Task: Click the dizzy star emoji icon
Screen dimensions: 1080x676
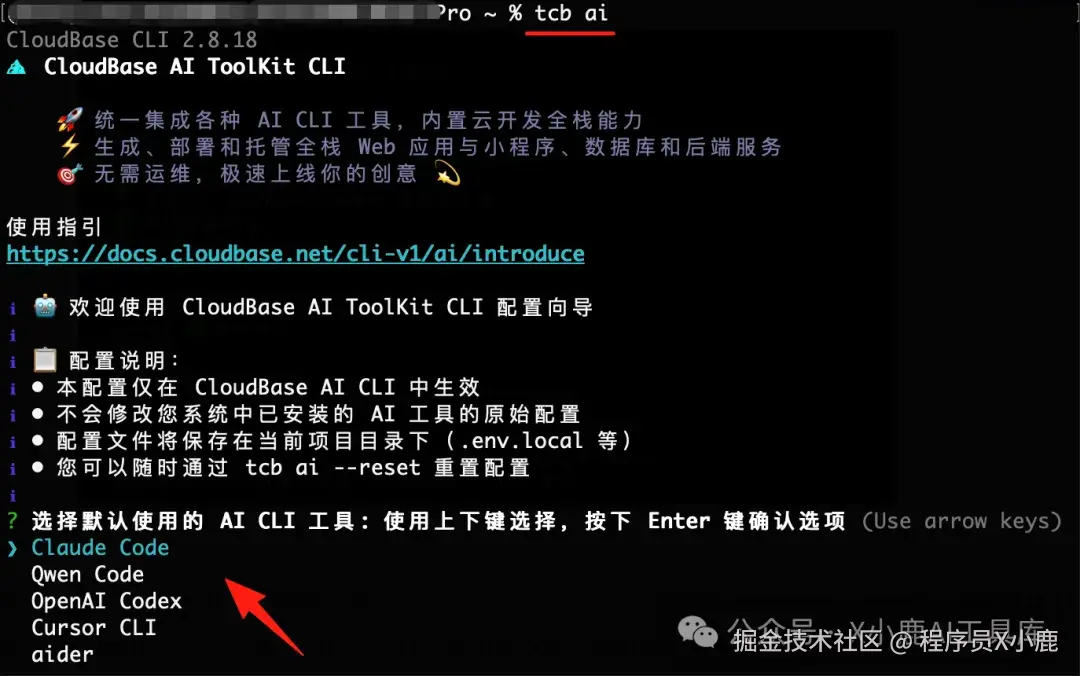Action: [448, 174]
